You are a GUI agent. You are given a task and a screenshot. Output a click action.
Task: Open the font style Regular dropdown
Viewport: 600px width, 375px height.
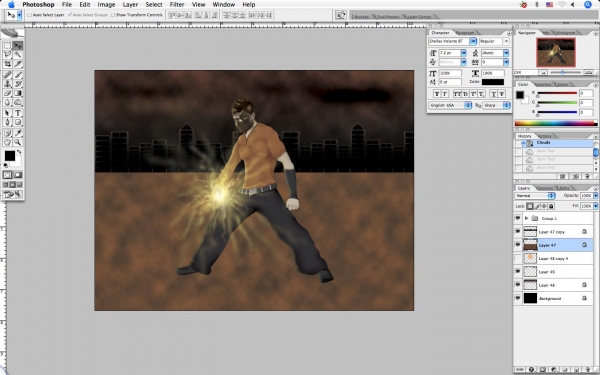(x=506, y=41)
